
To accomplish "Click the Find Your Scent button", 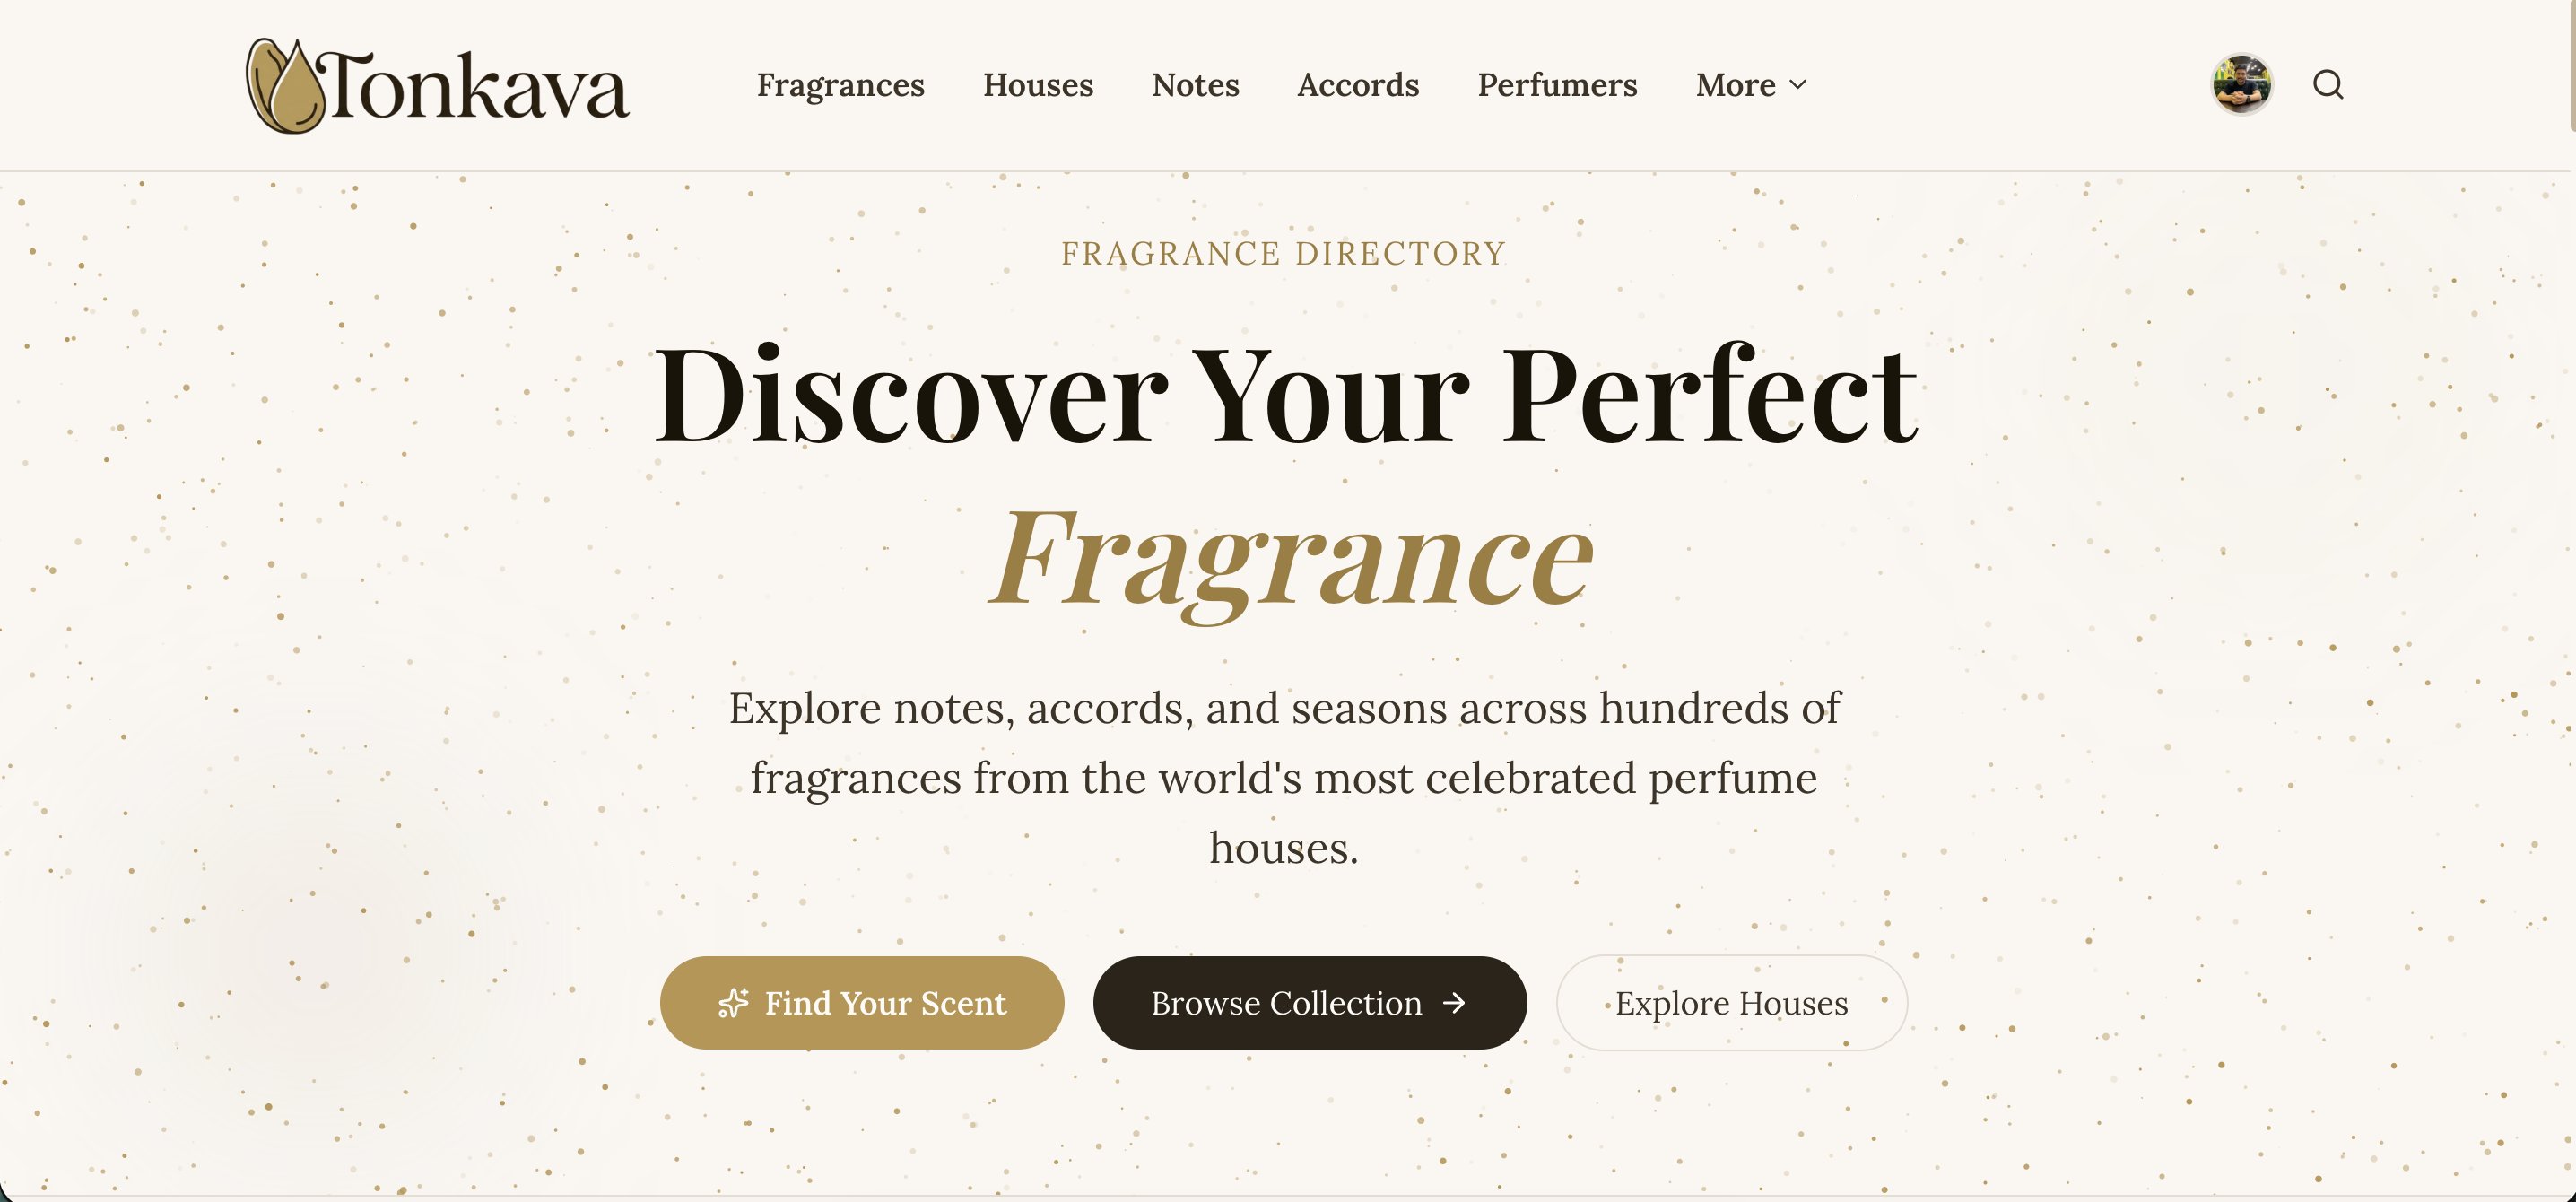I will pyautogui.click(x=862, y=1003).
